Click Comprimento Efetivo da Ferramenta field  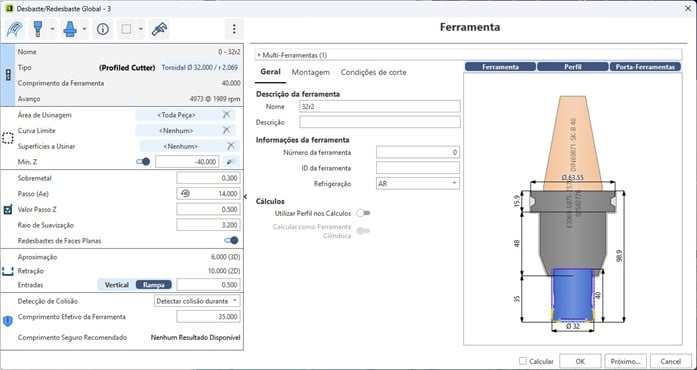(x=208, y=317)
